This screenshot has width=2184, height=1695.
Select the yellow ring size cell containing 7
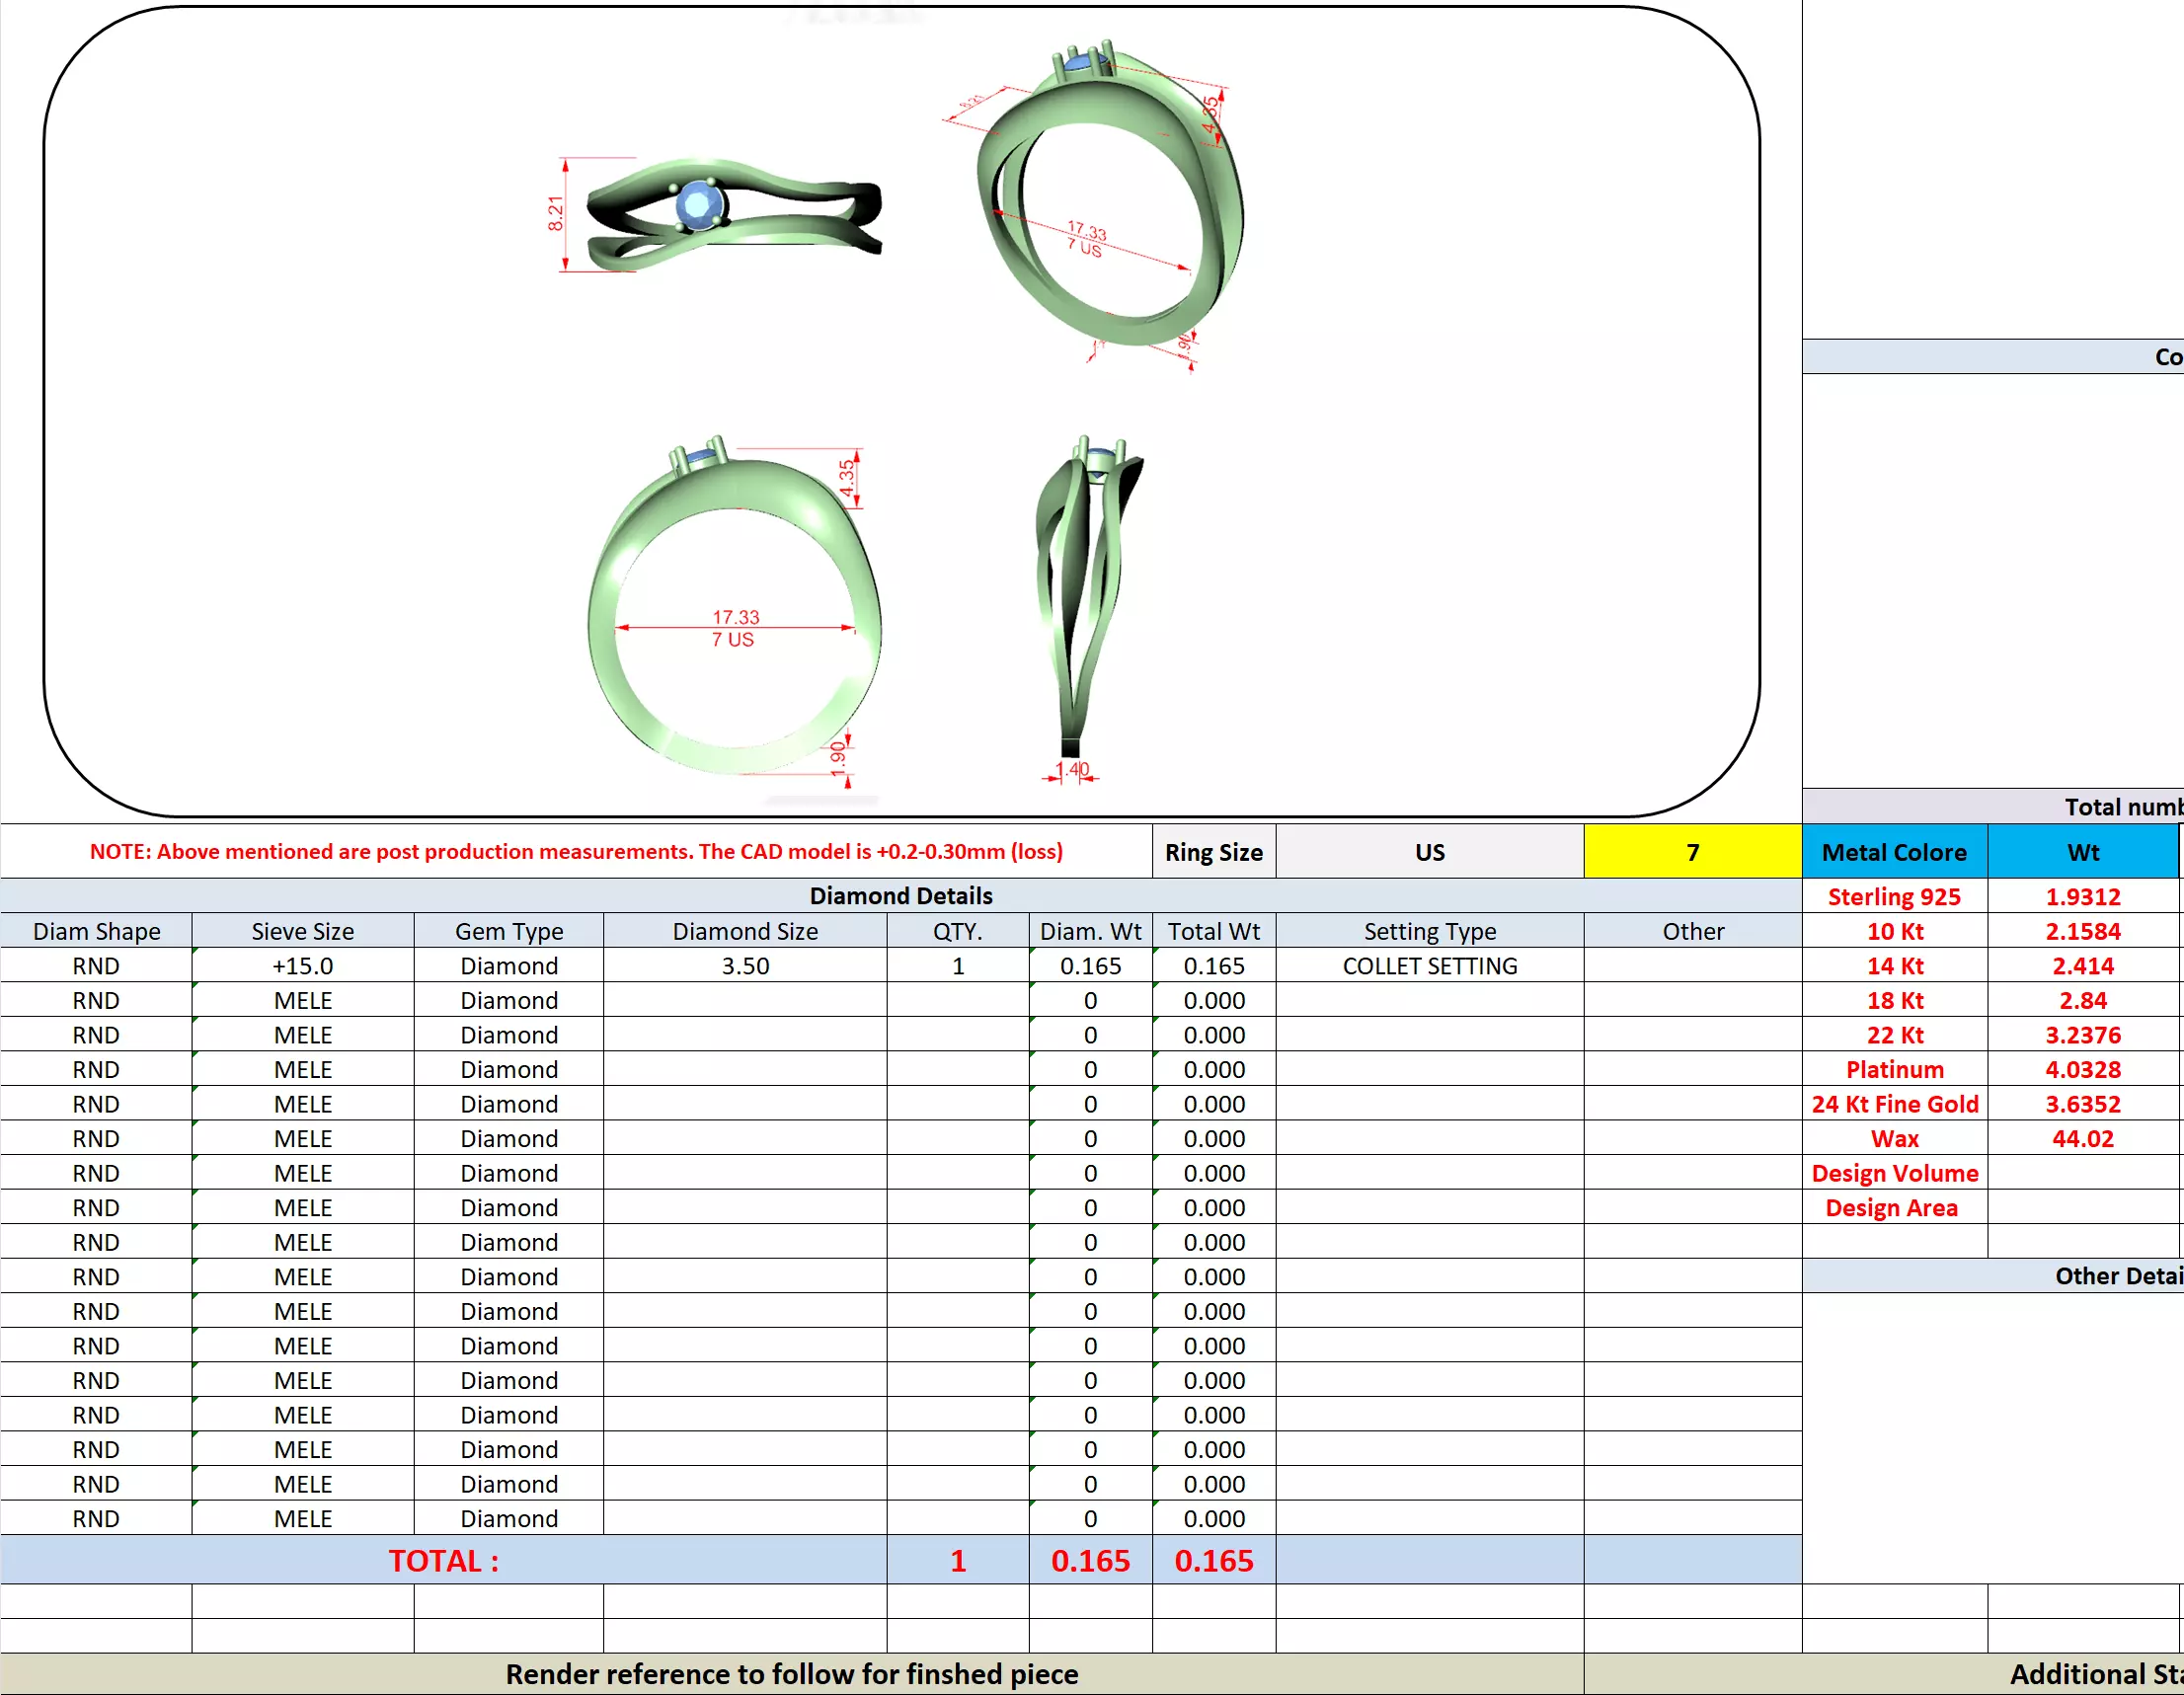(1692, 852)
